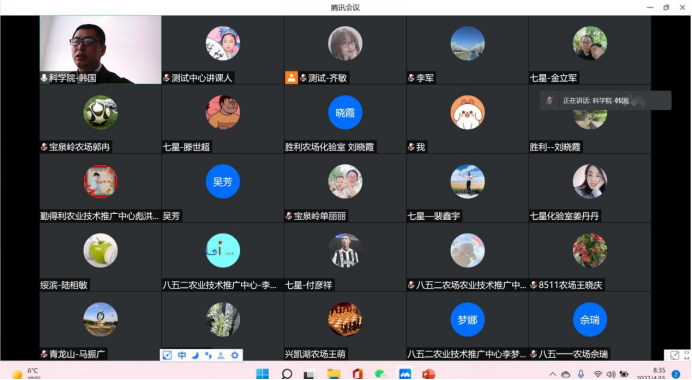The image size is (692, 380).
Task: Open Tencent Meeting icon in taskbar
Action: [x=405, y=374]
